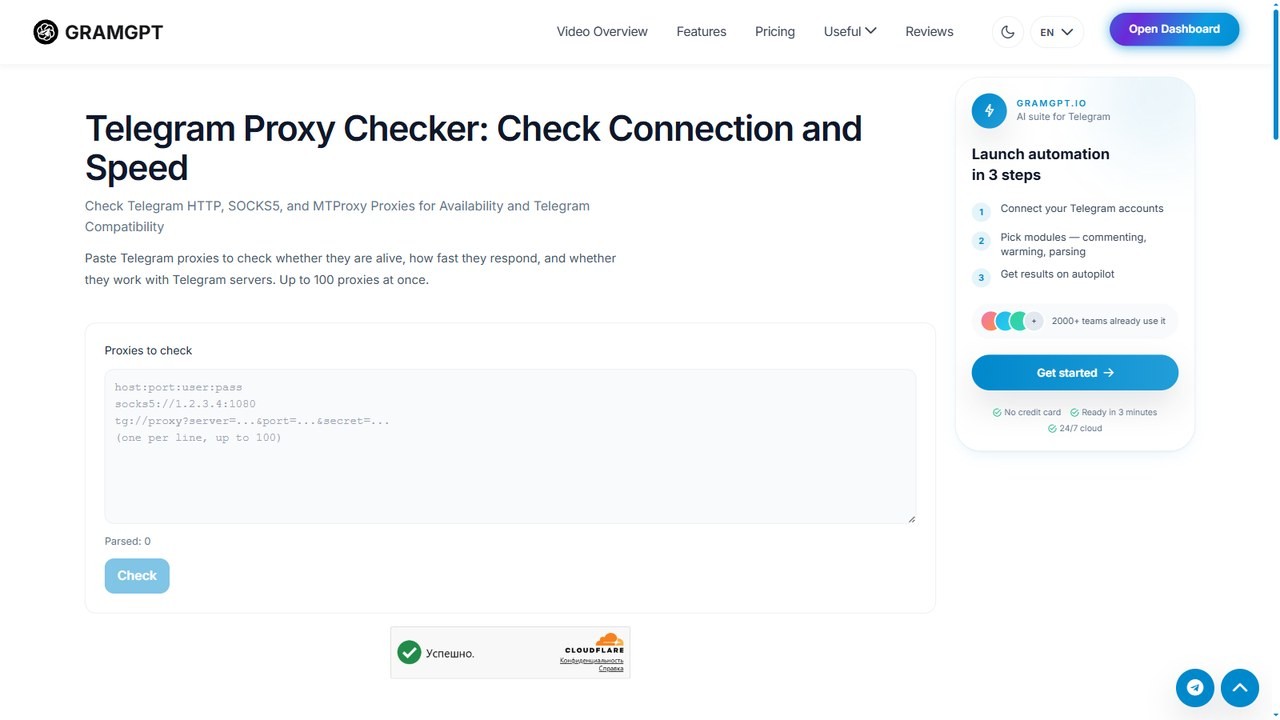Click the Open Dashboard button
The width and height of the screenshot is (1280, 720).
[x=1174, y=29]
